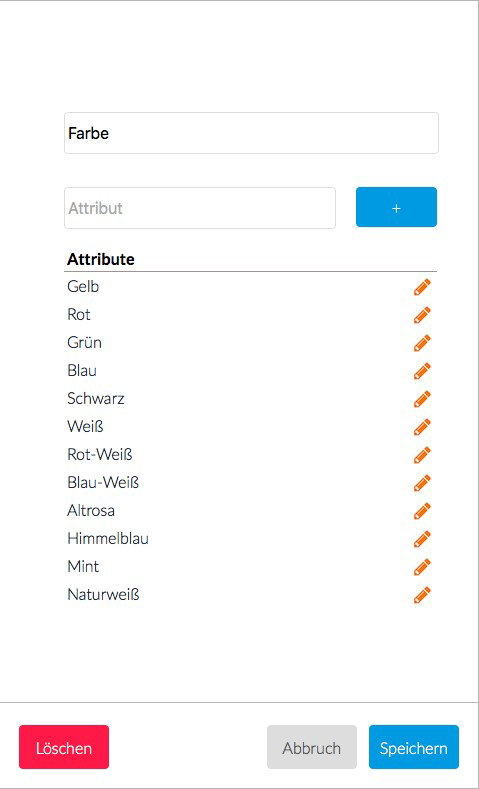Click the pencil icon beside Naturweiß
The image size is (479, 789).
(x=422, y=595)
